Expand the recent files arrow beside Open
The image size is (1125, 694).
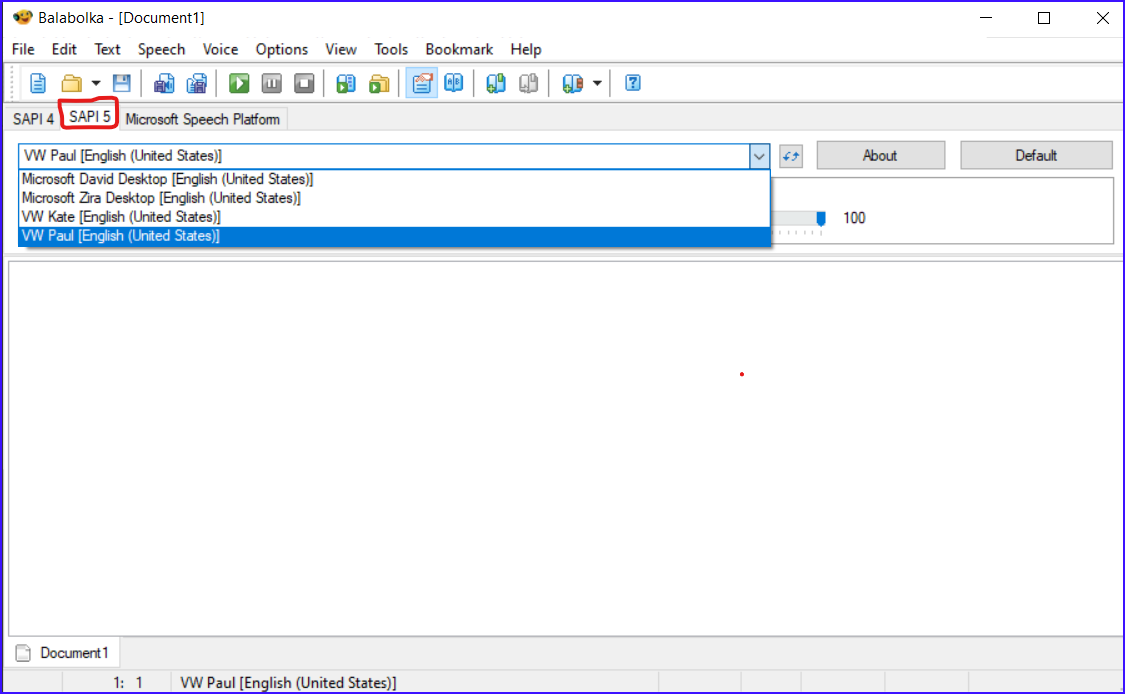95,83
